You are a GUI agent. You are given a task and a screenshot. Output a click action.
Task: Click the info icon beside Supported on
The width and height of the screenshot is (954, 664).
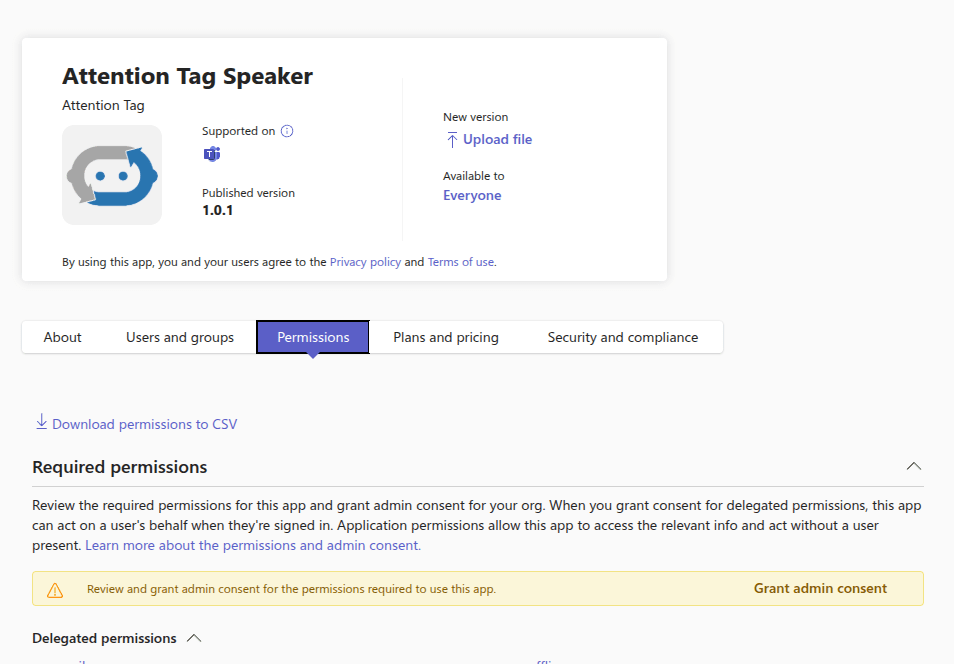coord(287,131)
